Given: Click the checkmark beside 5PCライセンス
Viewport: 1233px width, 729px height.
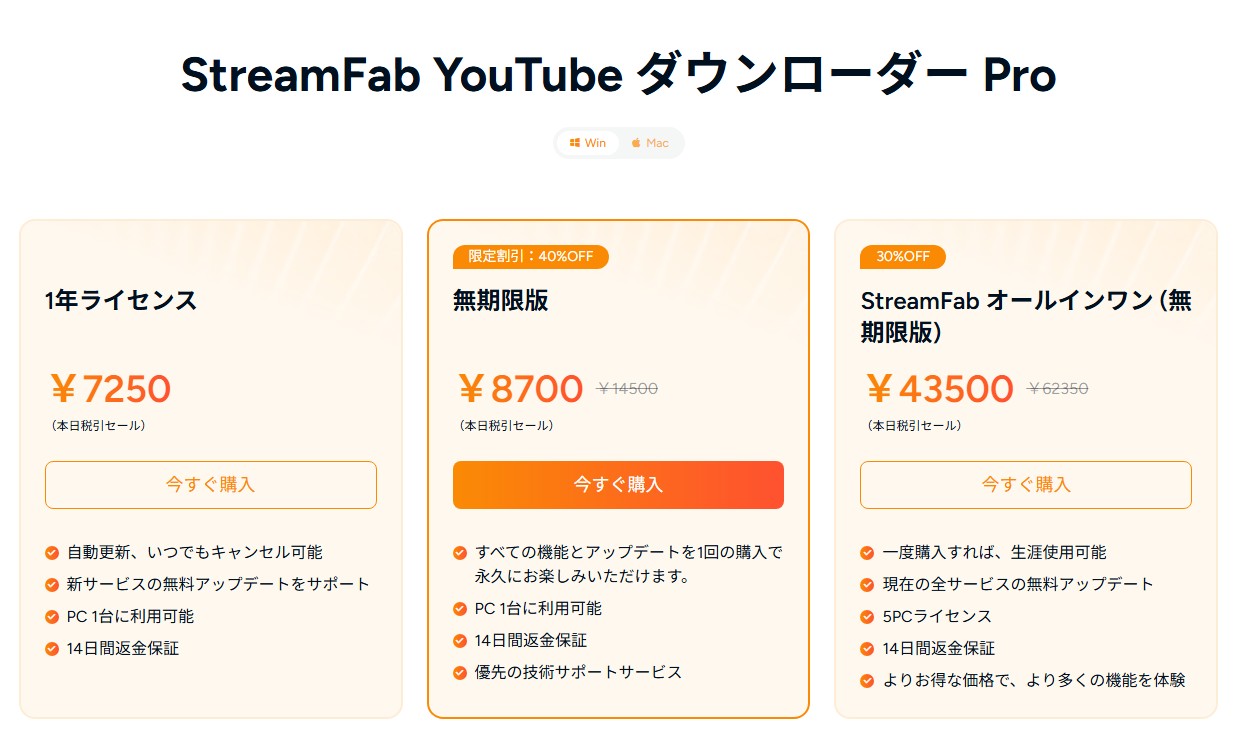Looking at the screenshot, I should pos(866,616).
